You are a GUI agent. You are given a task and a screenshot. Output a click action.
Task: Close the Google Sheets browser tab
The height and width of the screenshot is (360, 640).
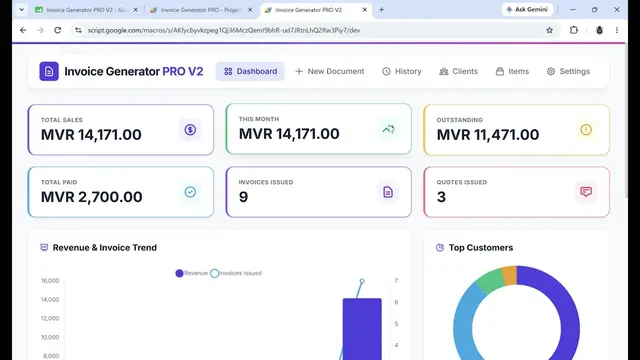point(136,9)
